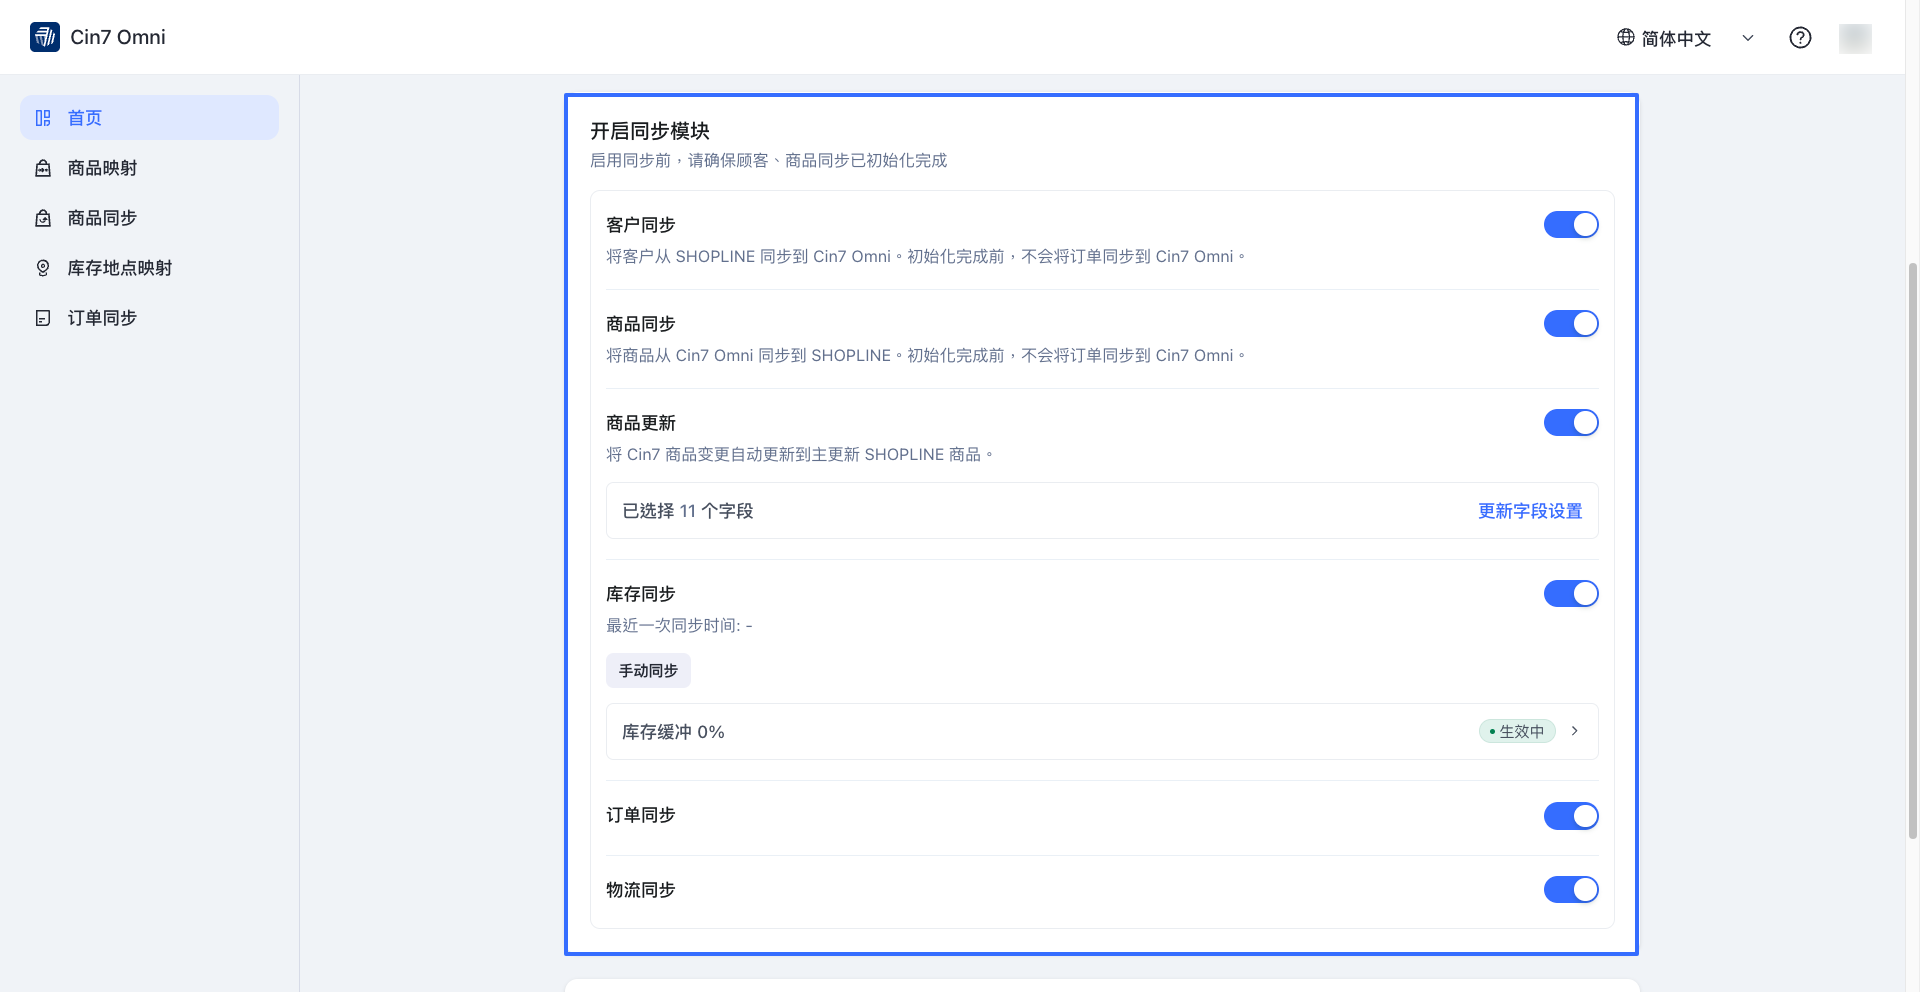Click the Cin7 Omni title text
1920x992 pixels.
pyautogui.click(x=118, y=37)
